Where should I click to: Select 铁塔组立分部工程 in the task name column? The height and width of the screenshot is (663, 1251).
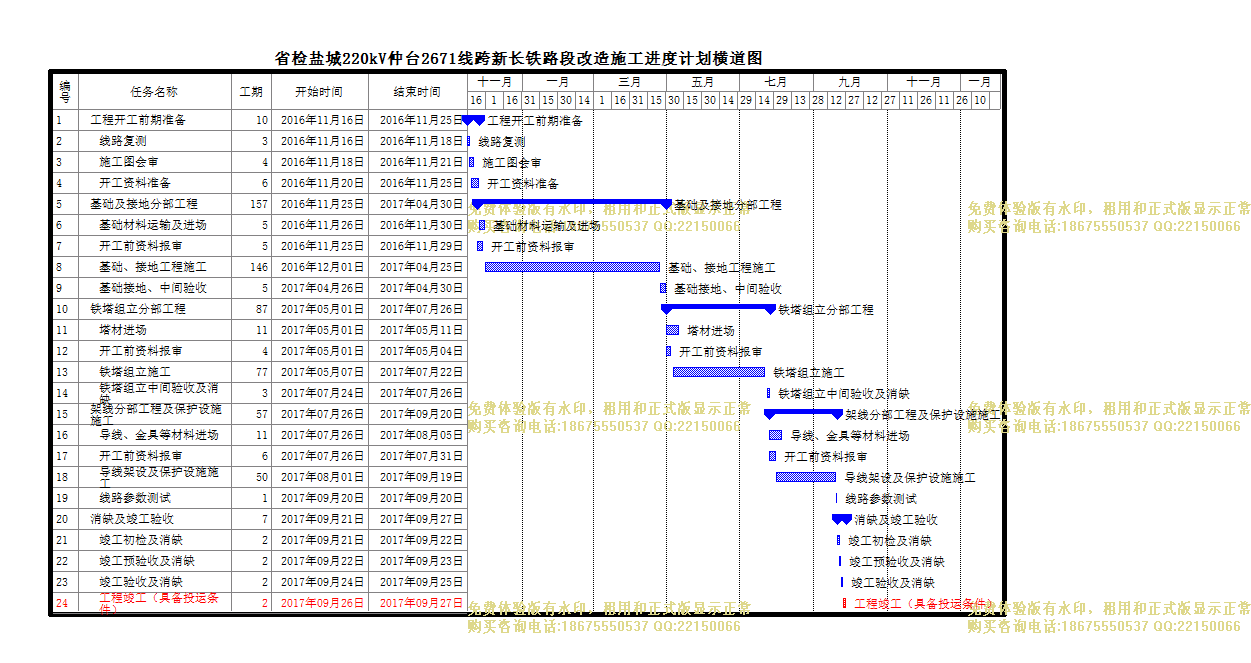coord(138,309)
